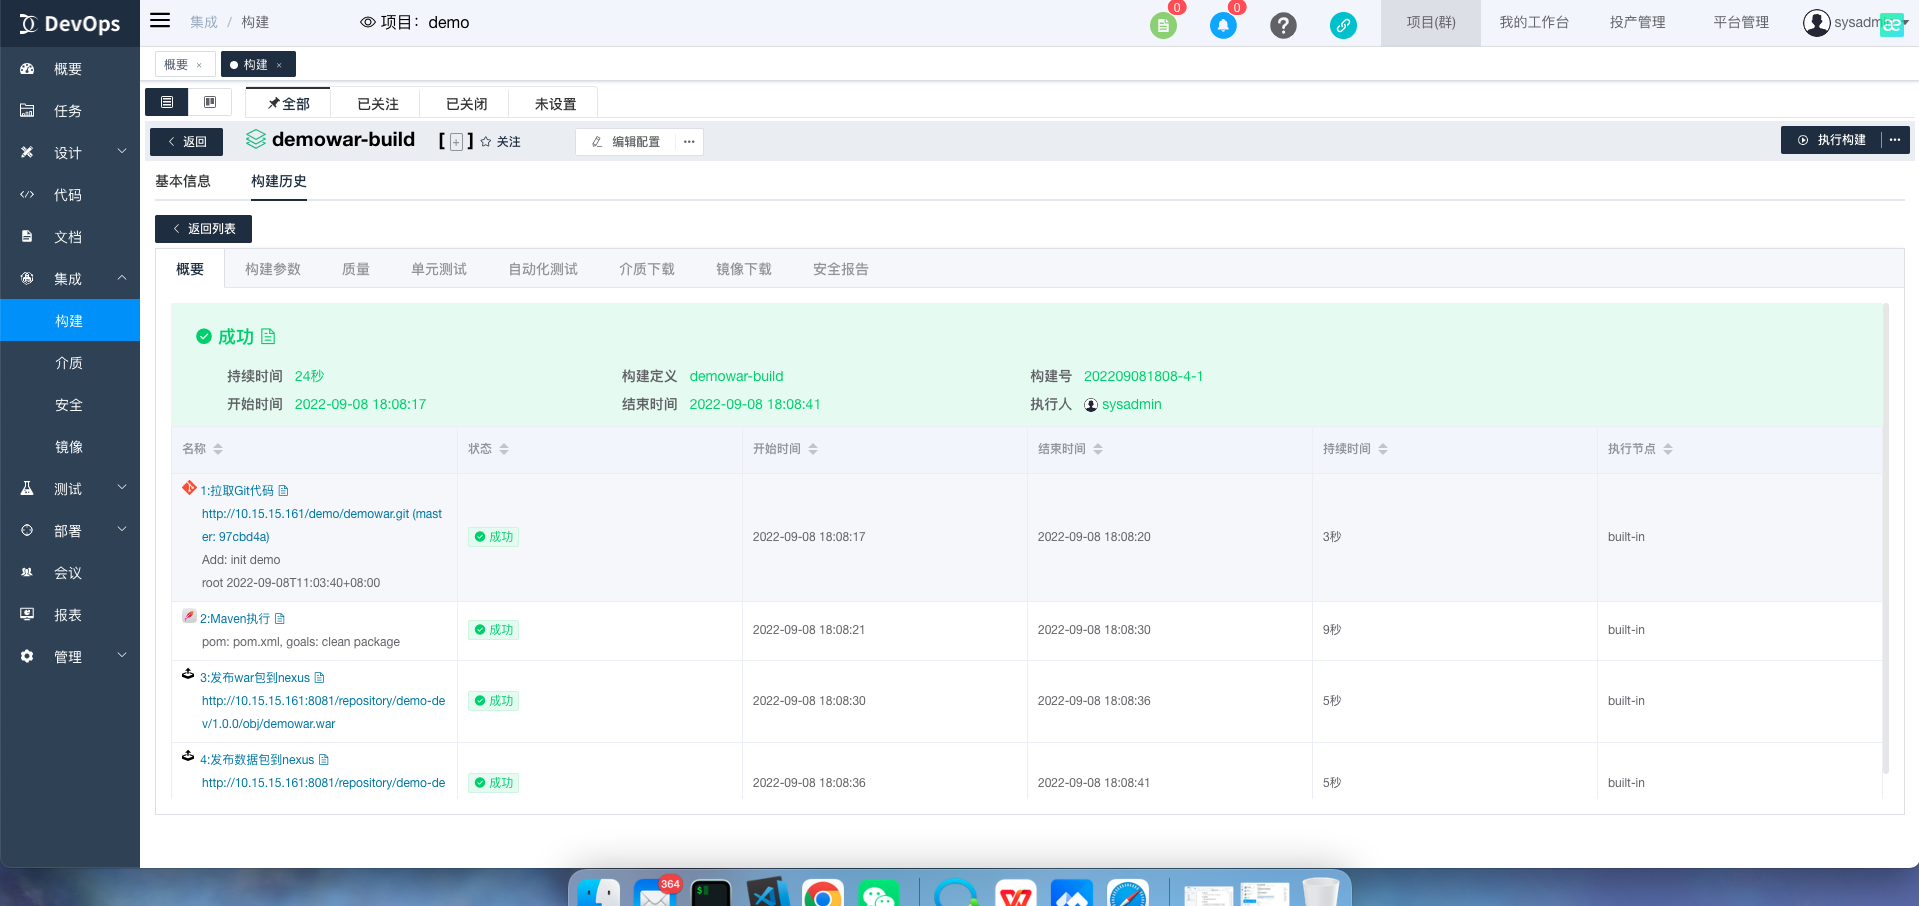Click the 返回列表 button
This screenshot has height=906, width=1919.
203,229
